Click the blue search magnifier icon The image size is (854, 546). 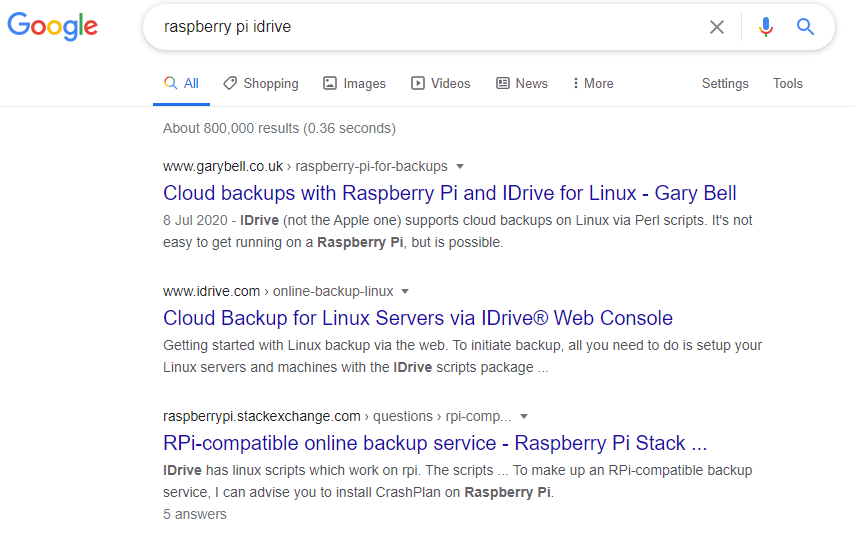click(x=805, y=27)
